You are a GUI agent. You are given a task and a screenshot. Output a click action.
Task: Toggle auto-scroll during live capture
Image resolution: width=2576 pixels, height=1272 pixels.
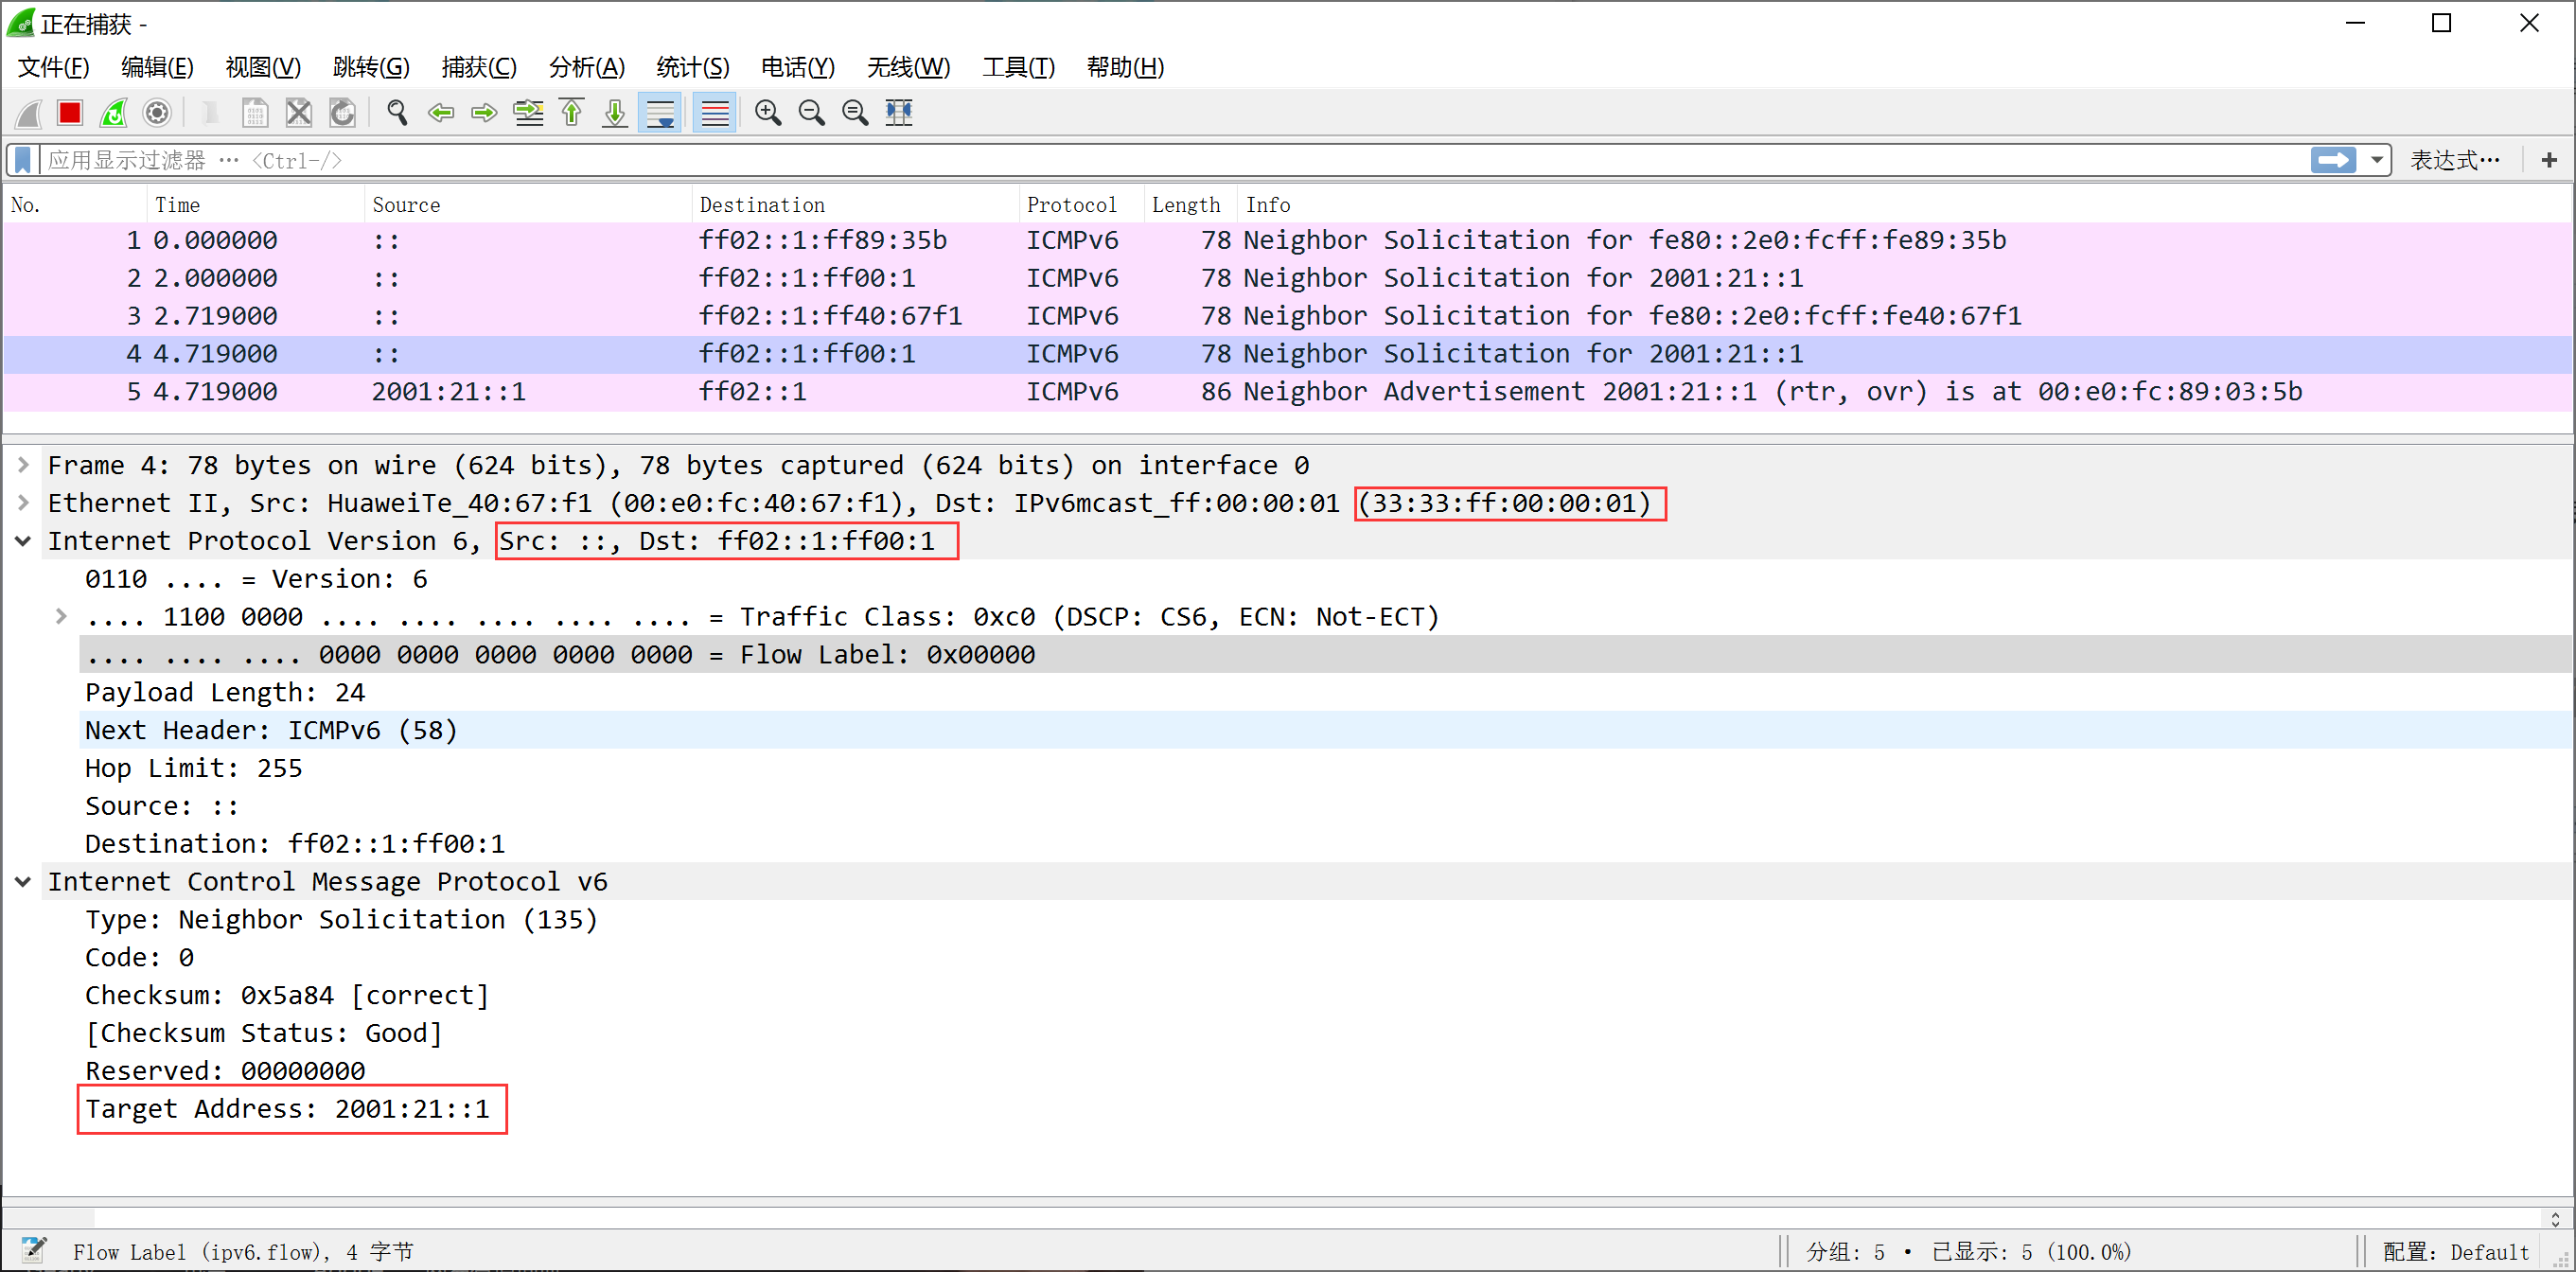pyautogui.click(x=660, y=113)
